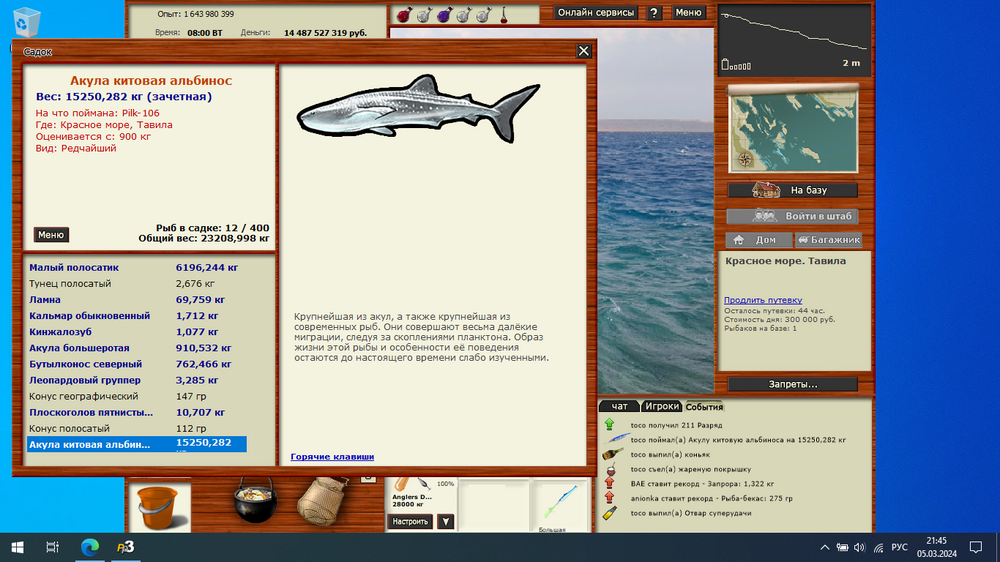Switch the РУС input language indicator
Viewport: 1000px width, 562px height.
(x=899, y=547)
